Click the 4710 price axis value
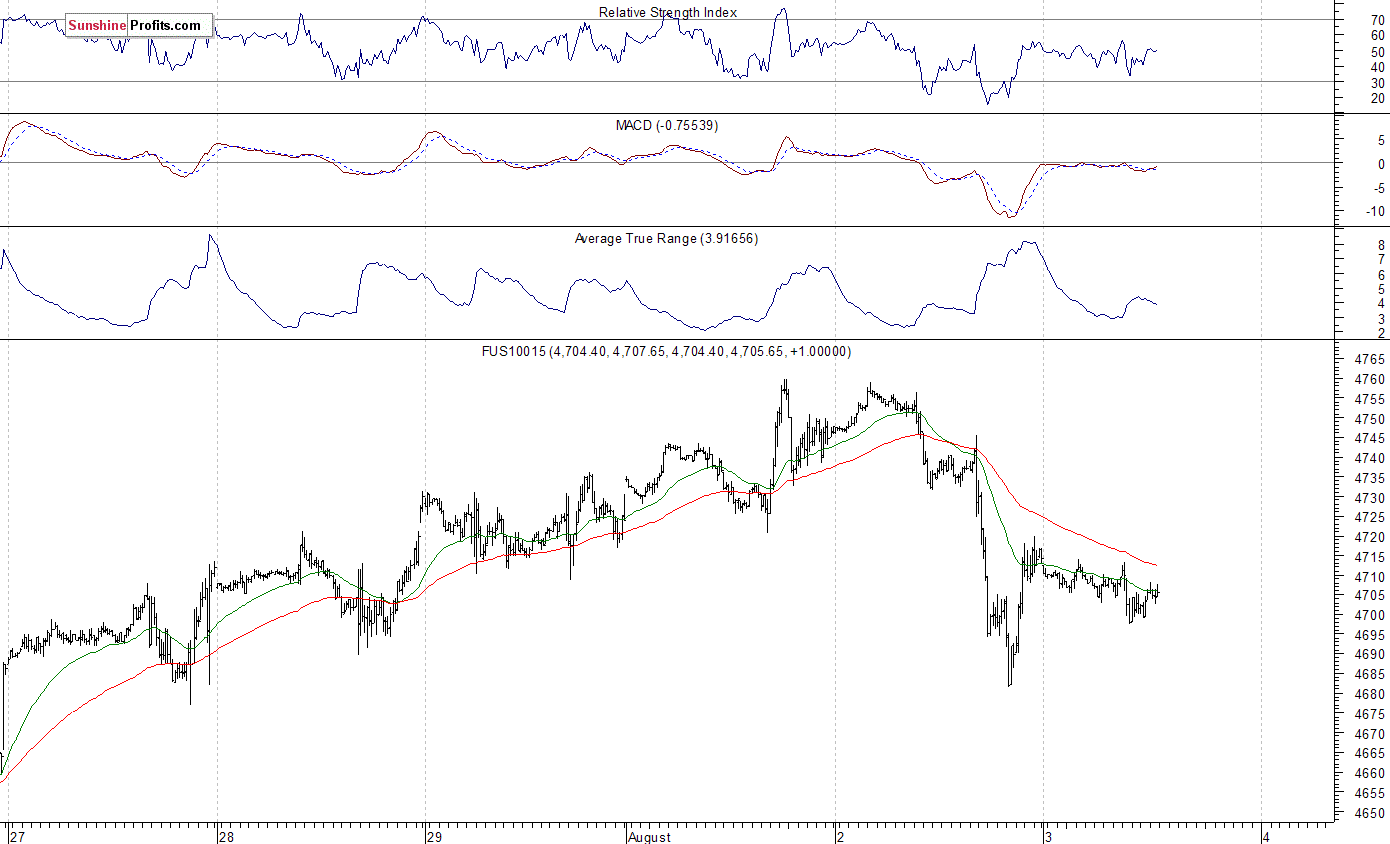Image resolution: width=1390 pixels, height=844 pixels. coord(1371,577)
